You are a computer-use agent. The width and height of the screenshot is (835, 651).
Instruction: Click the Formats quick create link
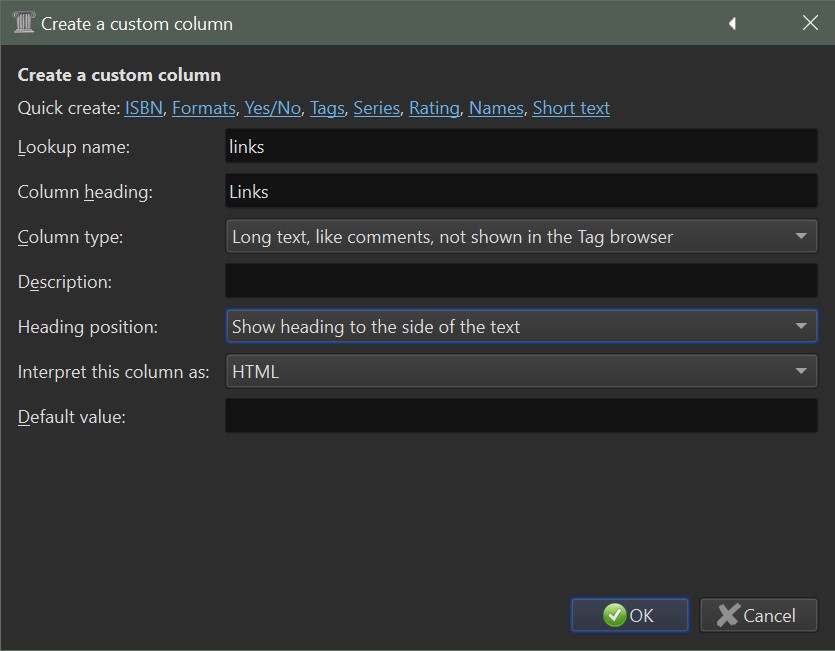click(x=204, y=108)
